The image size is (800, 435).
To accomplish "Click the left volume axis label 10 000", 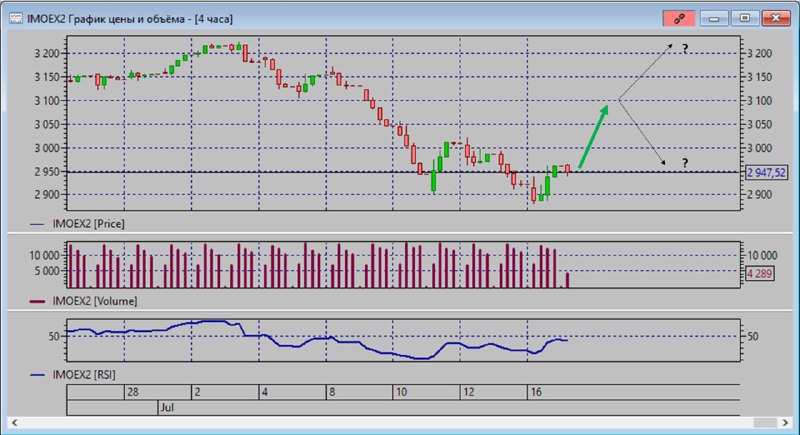I will pos(45,255).
